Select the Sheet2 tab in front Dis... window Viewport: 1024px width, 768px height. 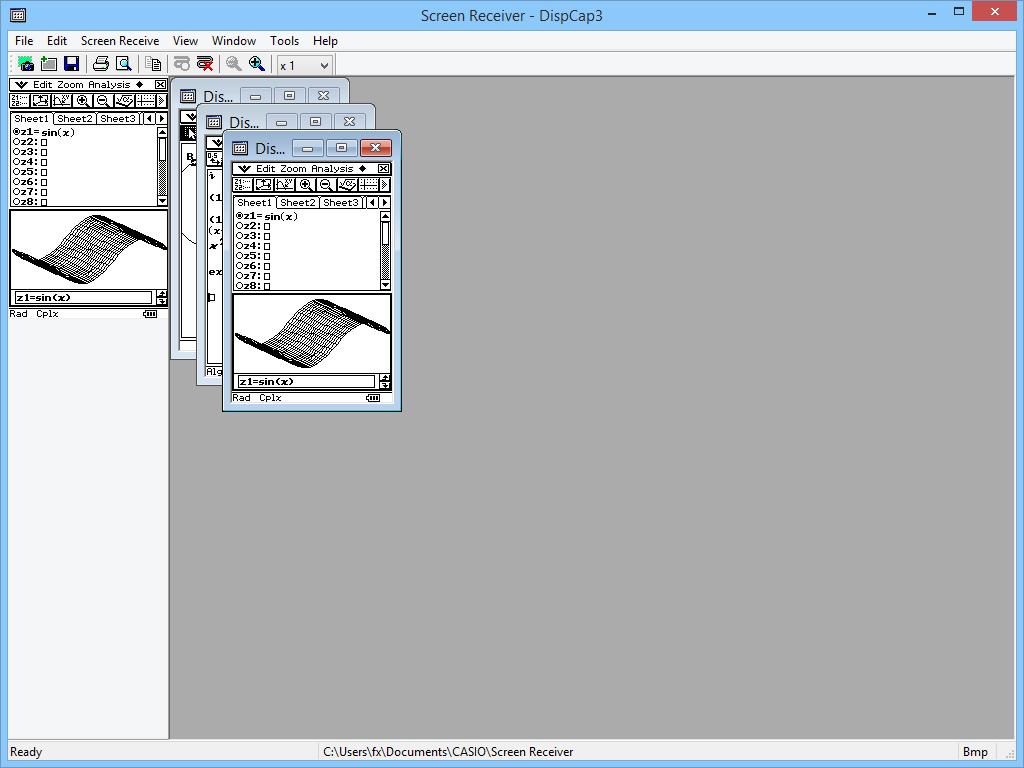(x=298, y=202)
